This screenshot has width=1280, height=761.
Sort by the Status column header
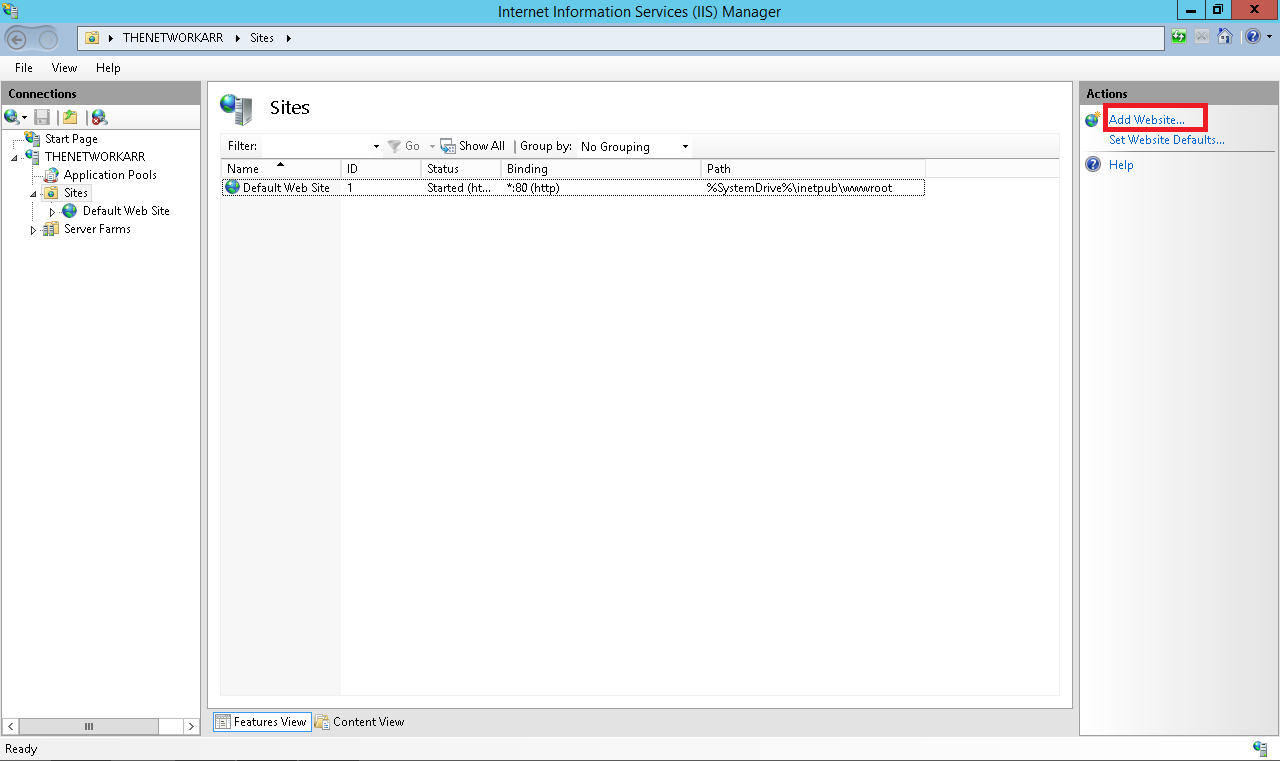coord(461,169)
